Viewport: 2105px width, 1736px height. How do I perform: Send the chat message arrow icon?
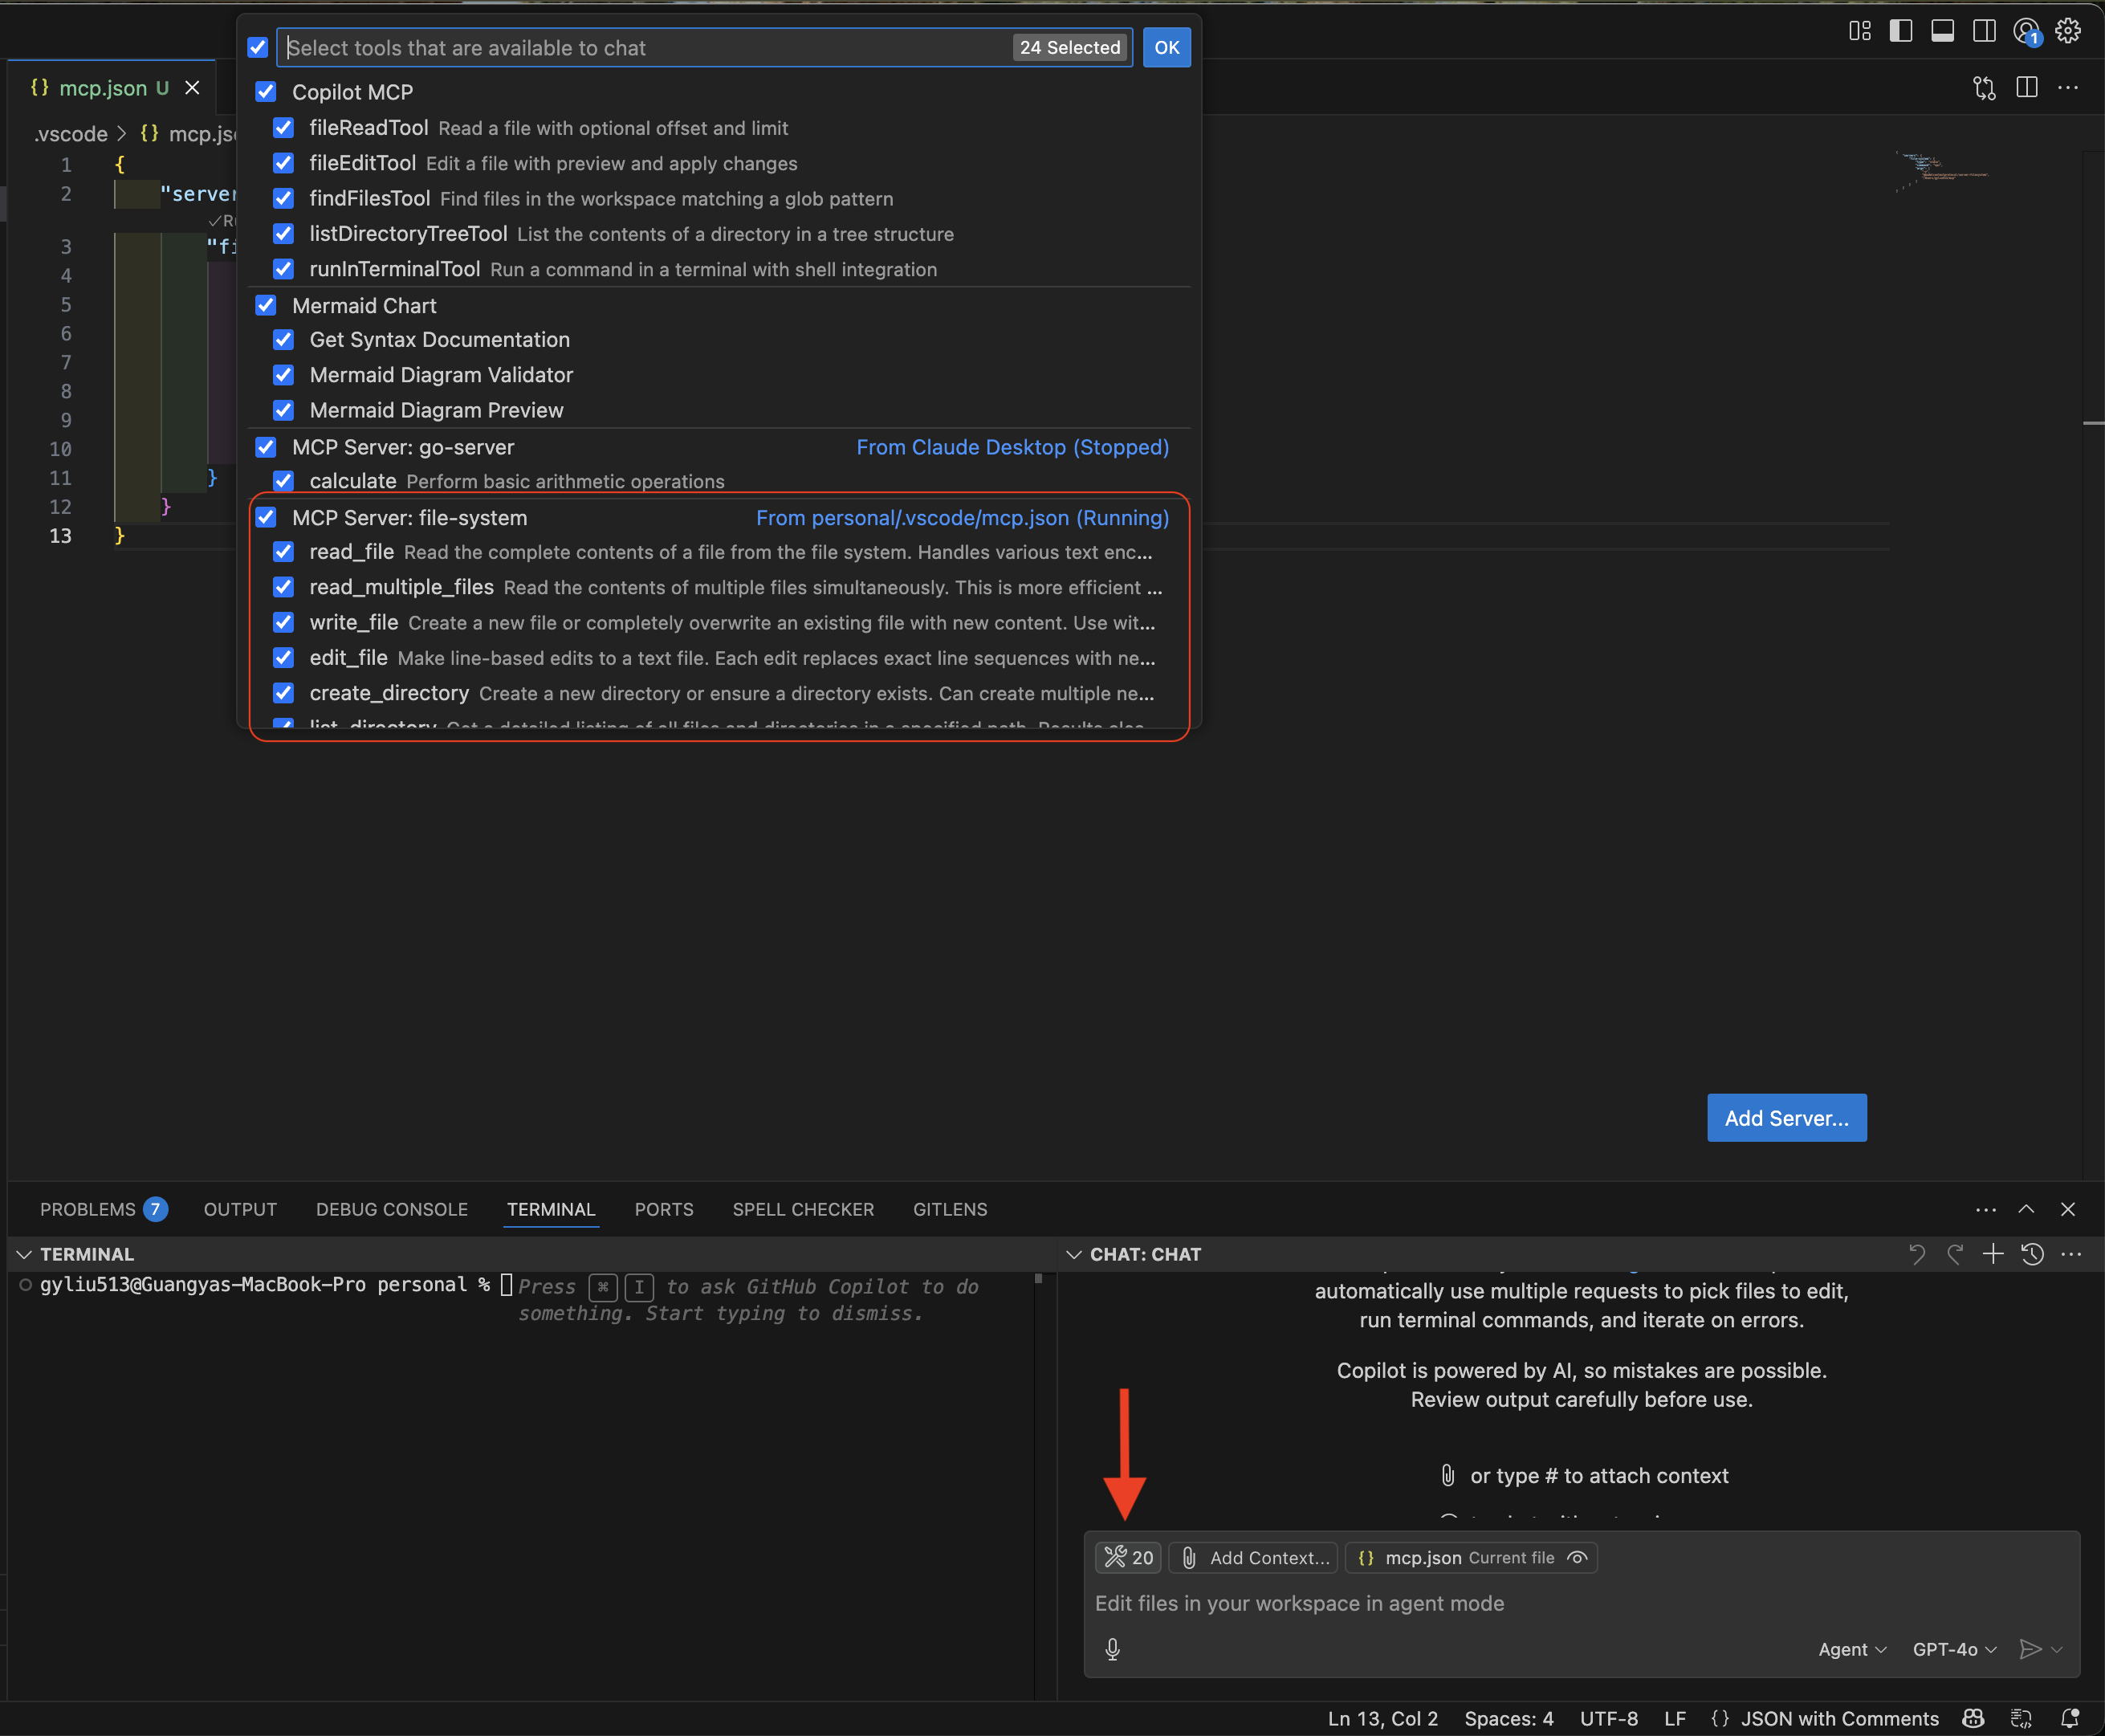pos(2030,1649)
